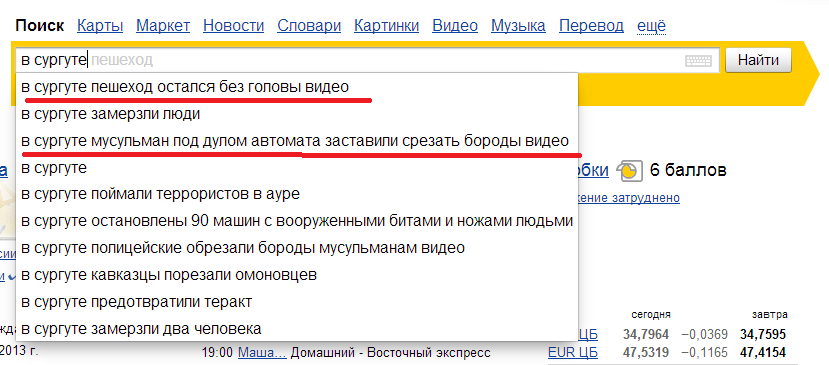The width and height of the screenshot is (829, 365).
Task: Choose suggestion 'в сургуте замерзли два человека'
Action: [x=297, y=328]
